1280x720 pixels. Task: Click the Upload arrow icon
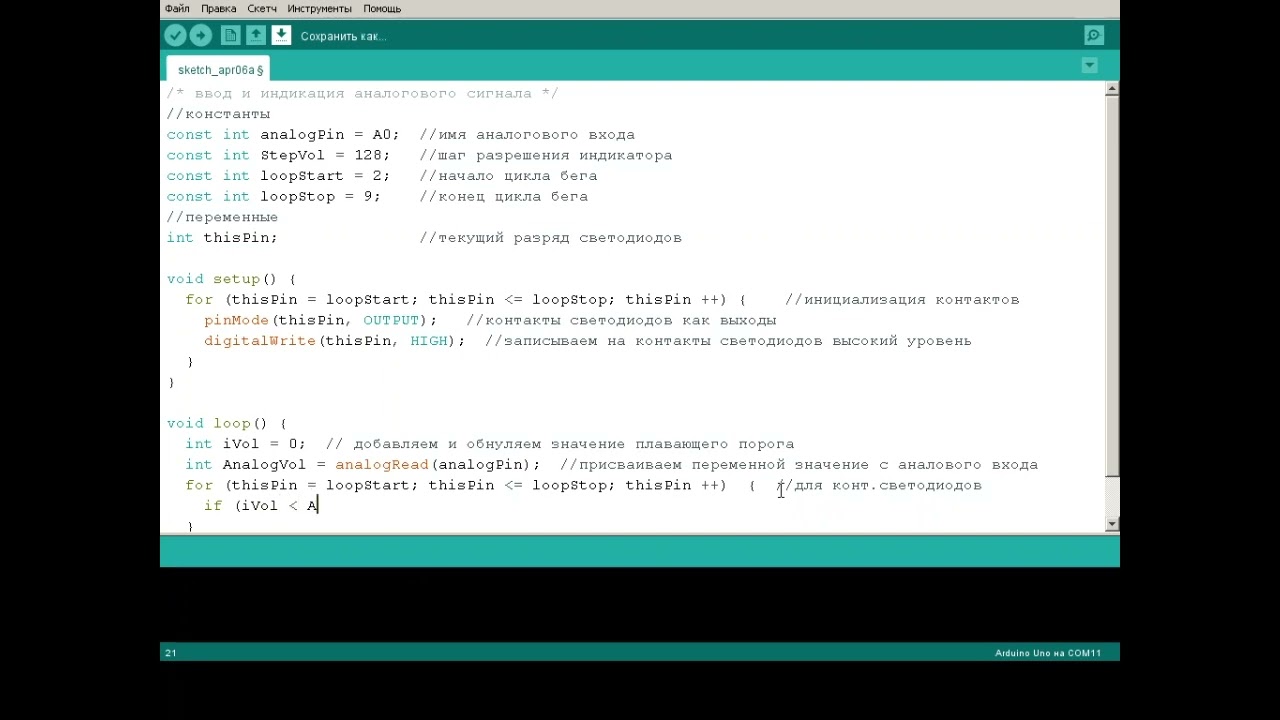coord(201,35)
